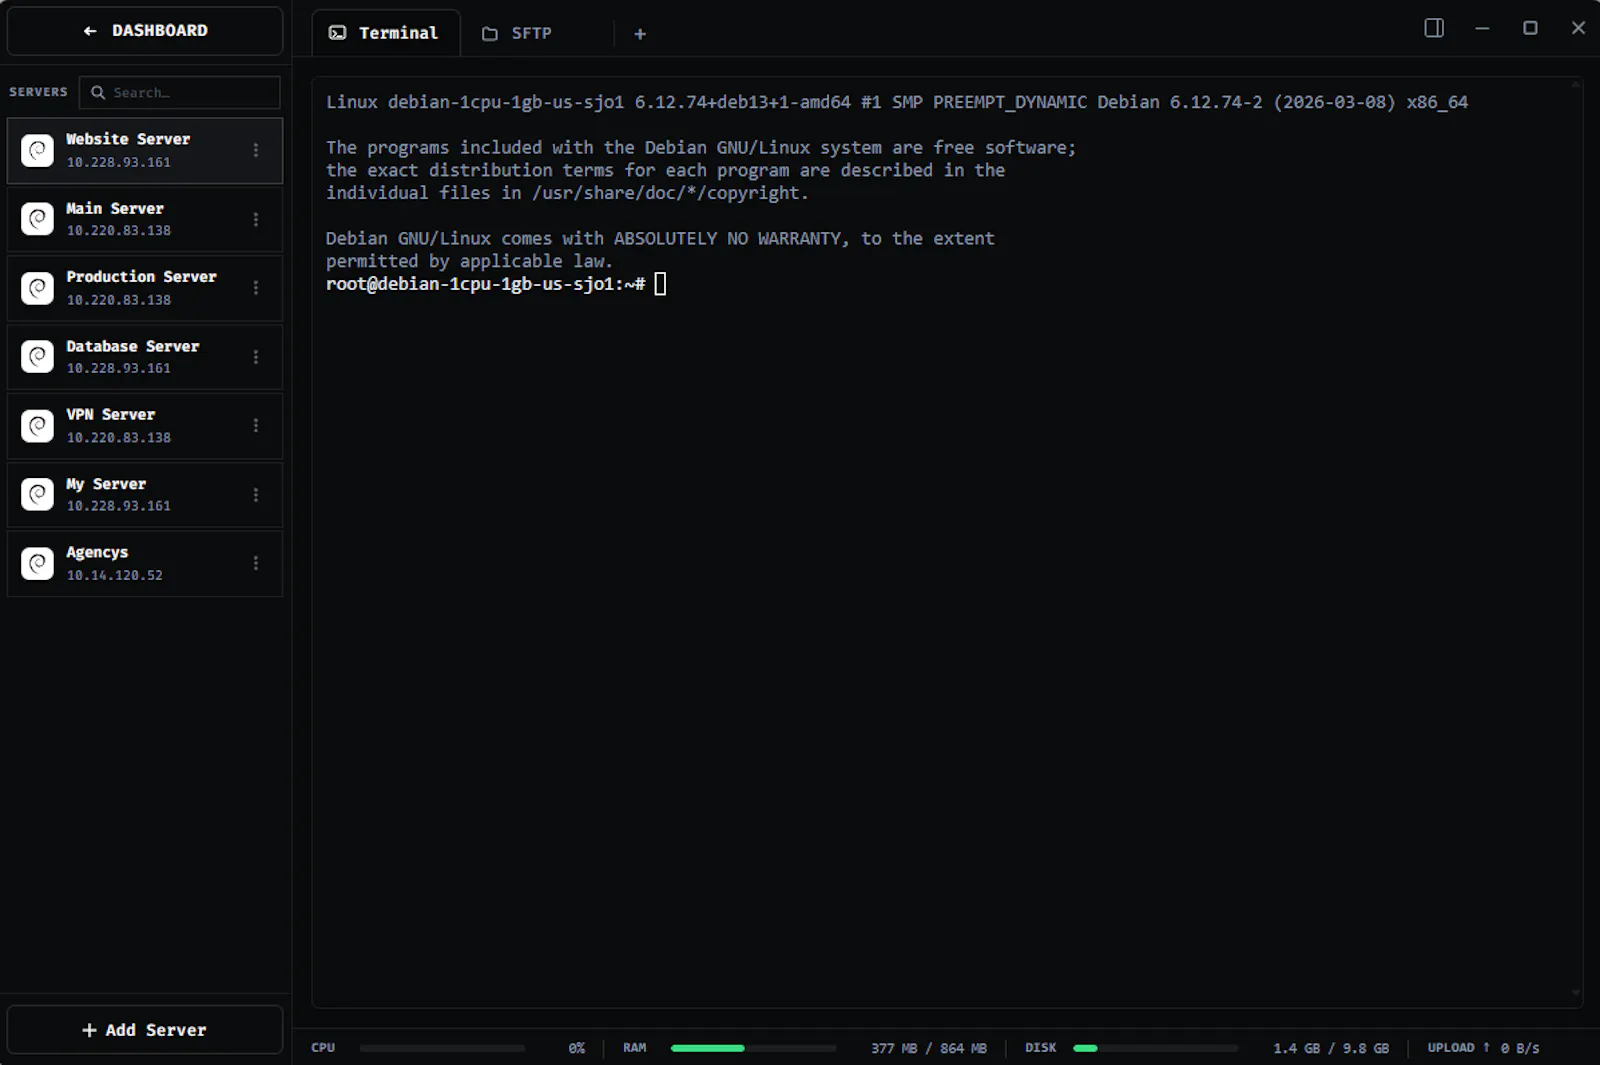Screen dimensions: 1600x1065
Task: Maximize the application window
Action: tap(1530, 28)
